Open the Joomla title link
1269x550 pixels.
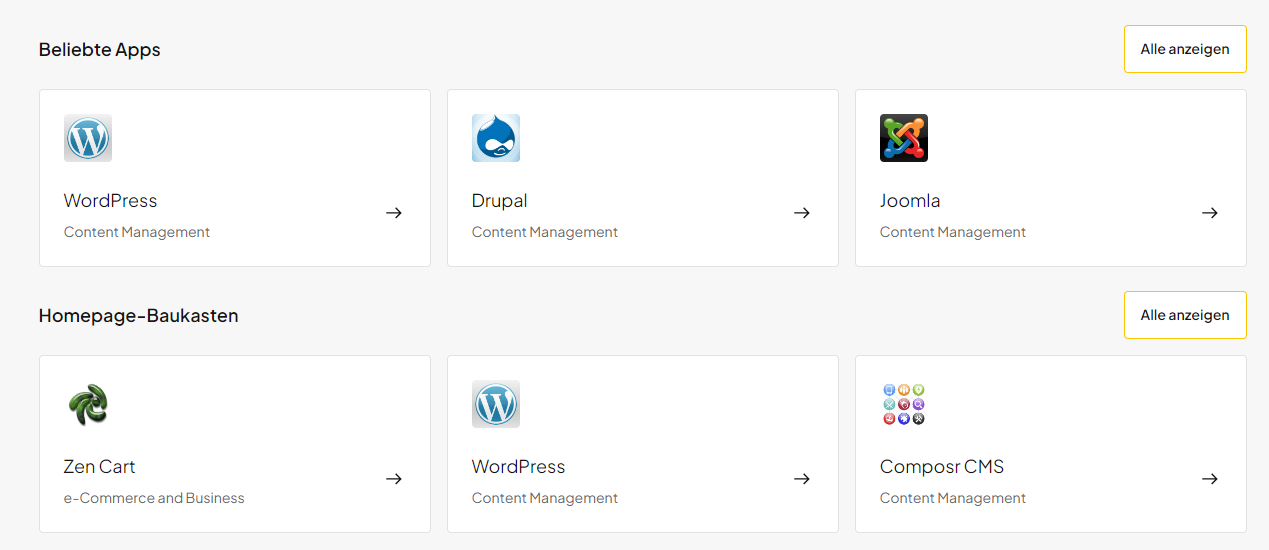tap(910, 201)
